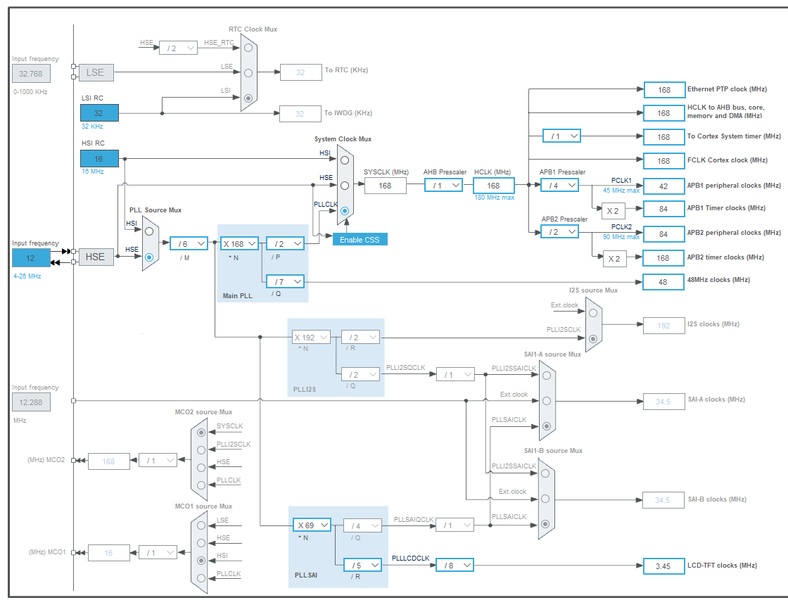
Task: Click the HSE oscillator block
Action: [95, 257]
